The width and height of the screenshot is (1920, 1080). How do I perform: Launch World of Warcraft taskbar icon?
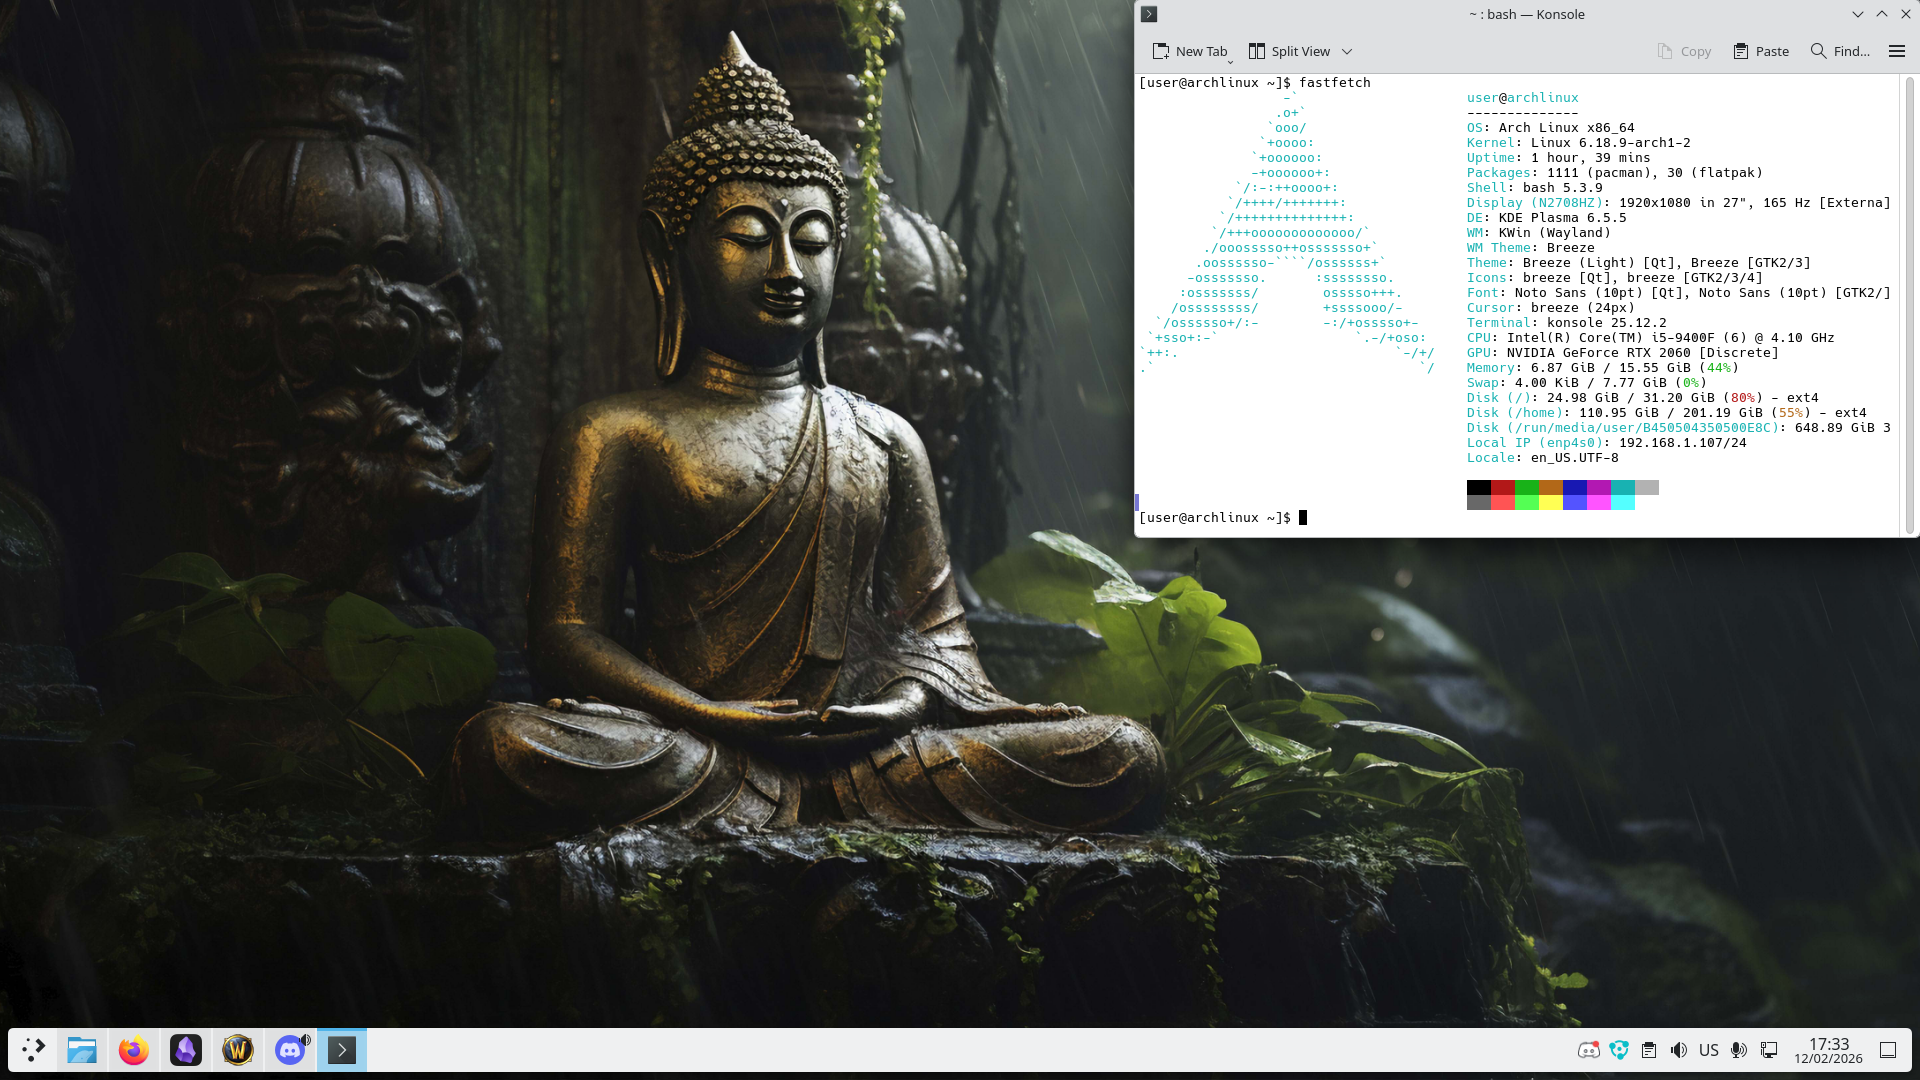point(238,1050)
